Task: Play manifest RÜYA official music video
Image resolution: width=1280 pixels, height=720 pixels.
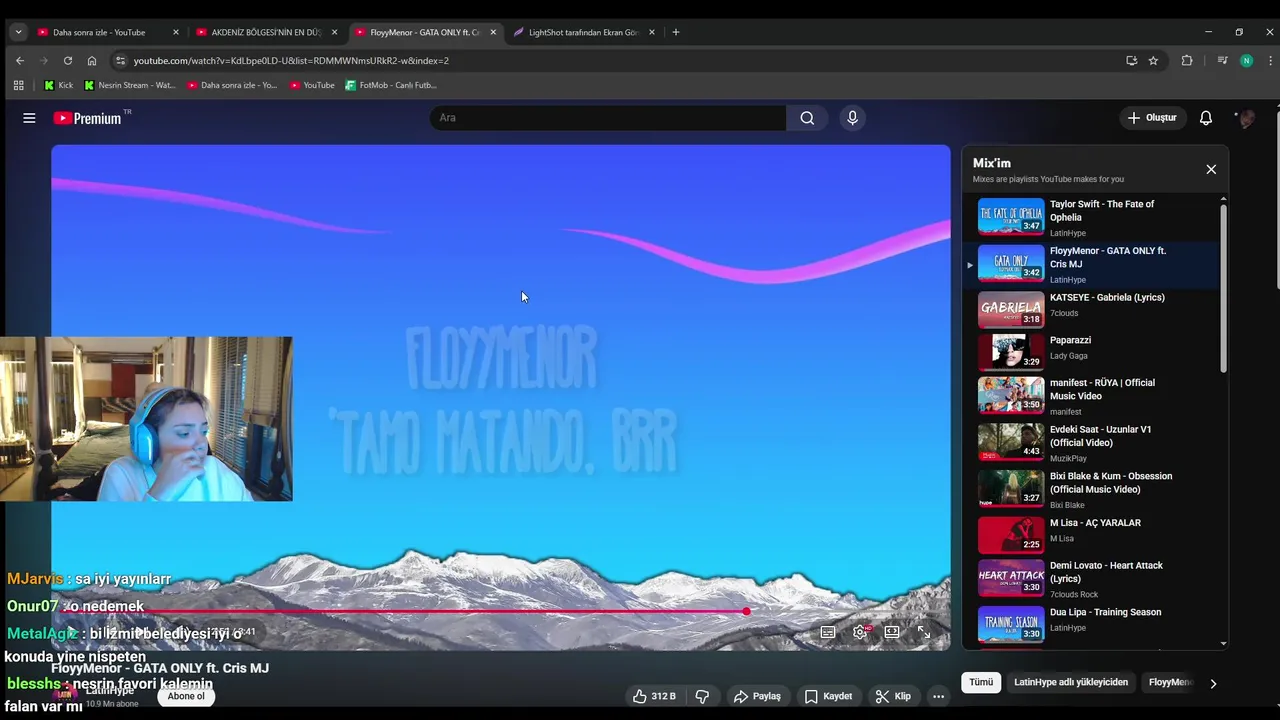Action: (1091, 396)
